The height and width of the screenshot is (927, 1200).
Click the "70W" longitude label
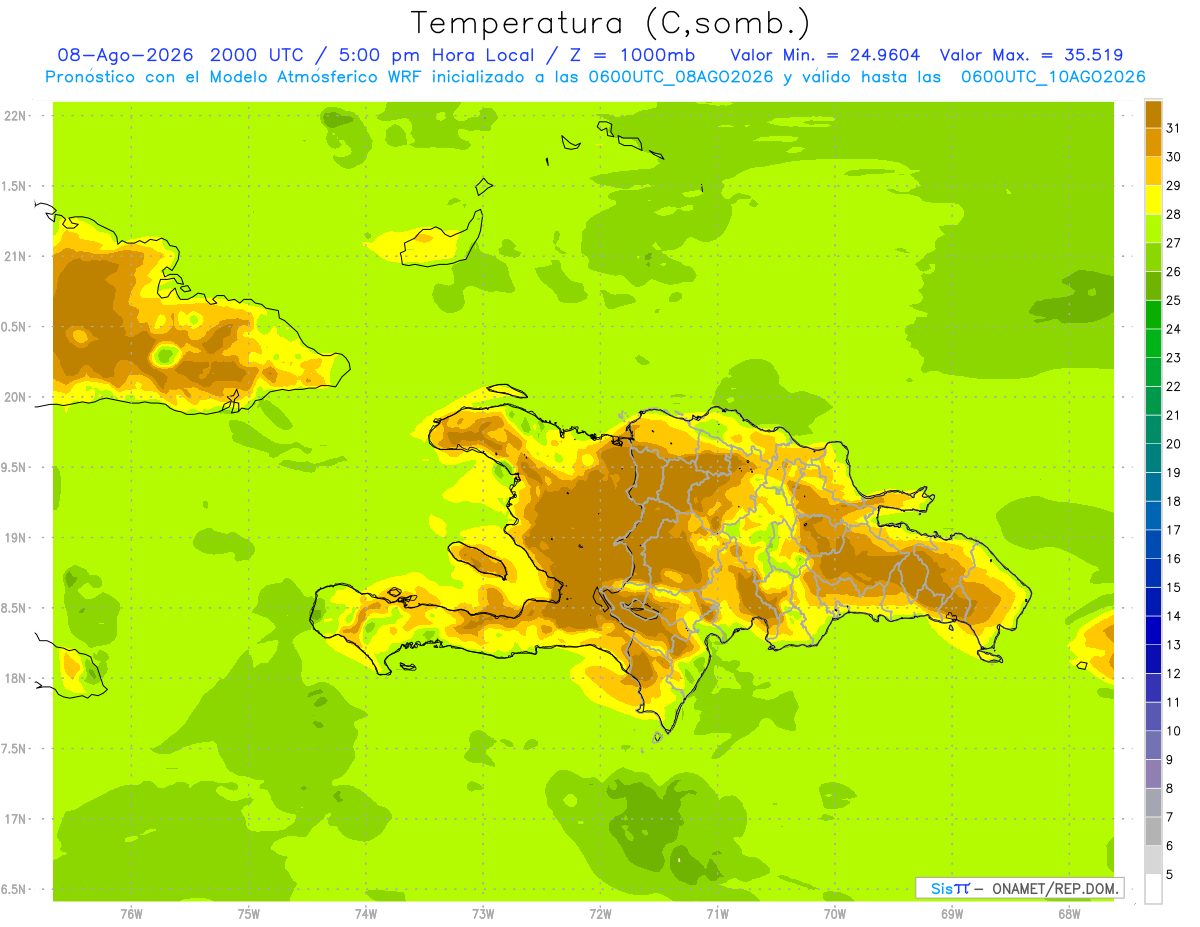coord(835,914)
